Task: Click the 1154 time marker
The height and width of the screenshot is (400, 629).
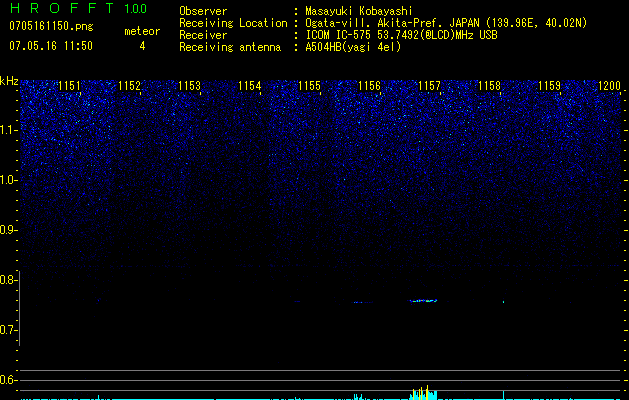Action: coord(250,86)
